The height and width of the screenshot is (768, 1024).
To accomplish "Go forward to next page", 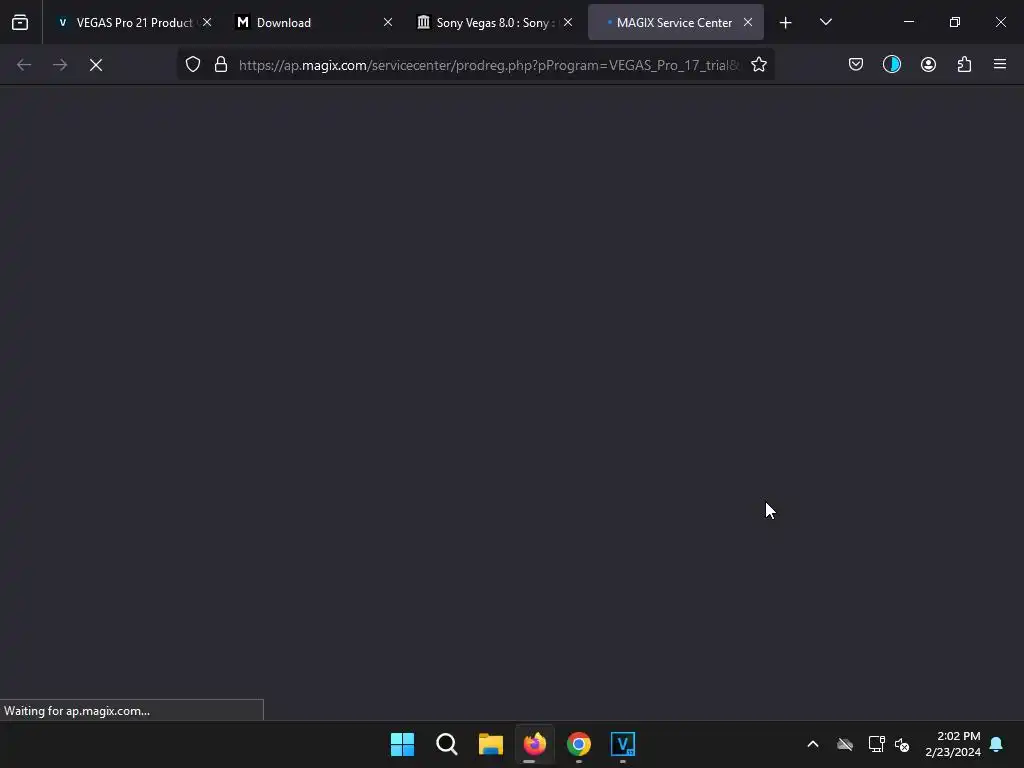I will pyautogui.click(x=60, y=65).
